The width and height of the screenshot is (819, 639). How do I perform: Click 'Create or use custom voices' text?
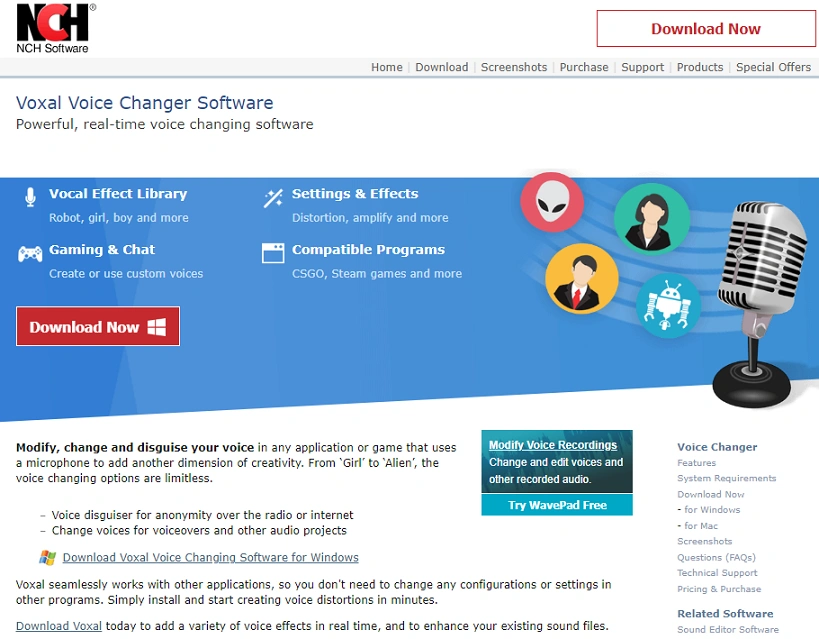click(126, 274)
